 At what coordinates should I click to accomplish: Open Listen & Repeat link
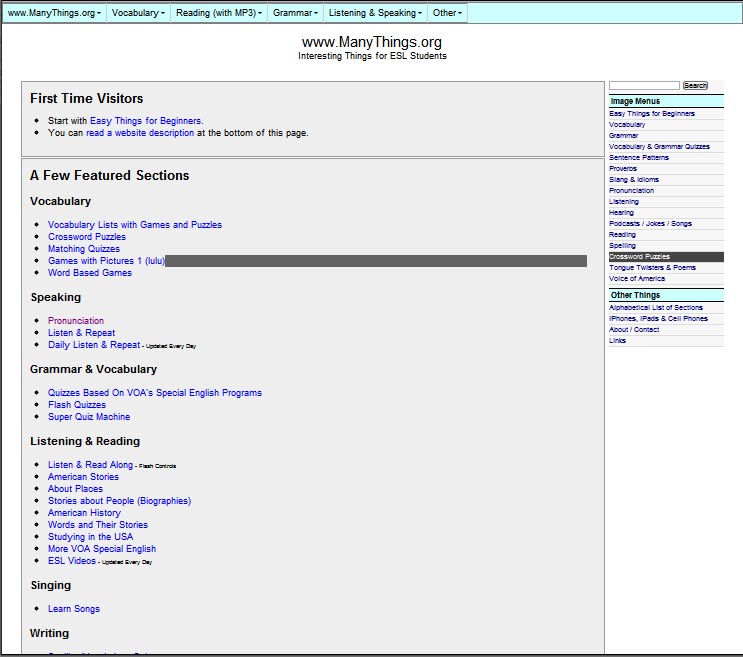pyautogui.click(x=82, y=333)
